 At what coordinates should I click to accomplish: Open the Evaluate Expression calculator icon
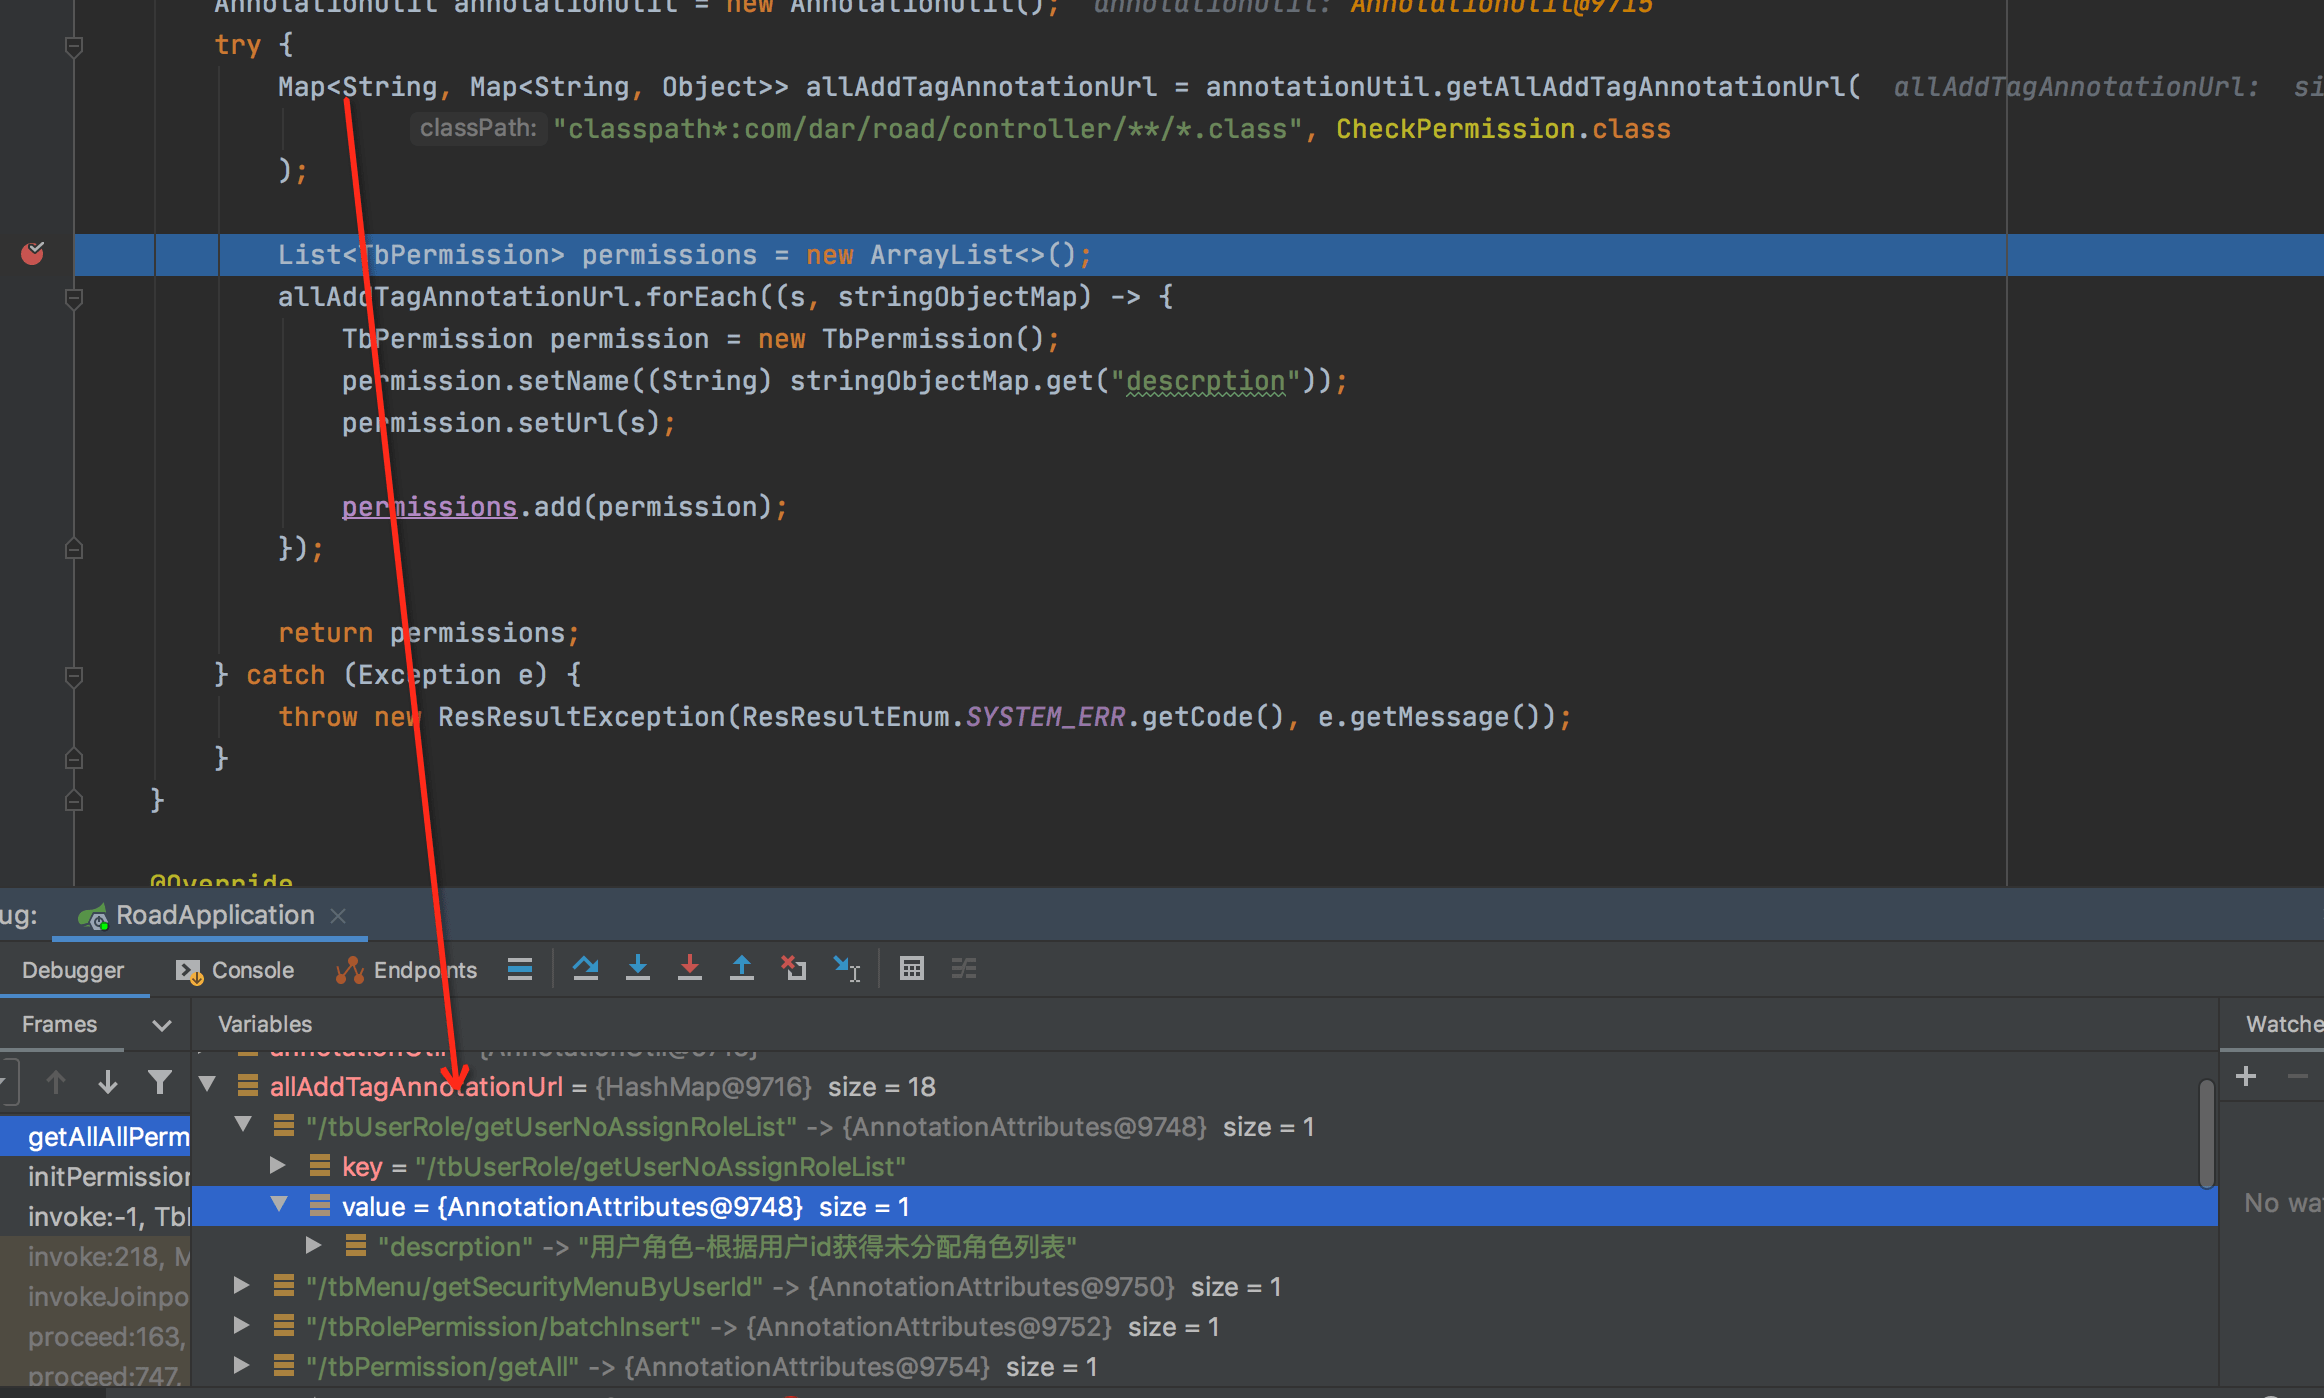coord(911,968)
